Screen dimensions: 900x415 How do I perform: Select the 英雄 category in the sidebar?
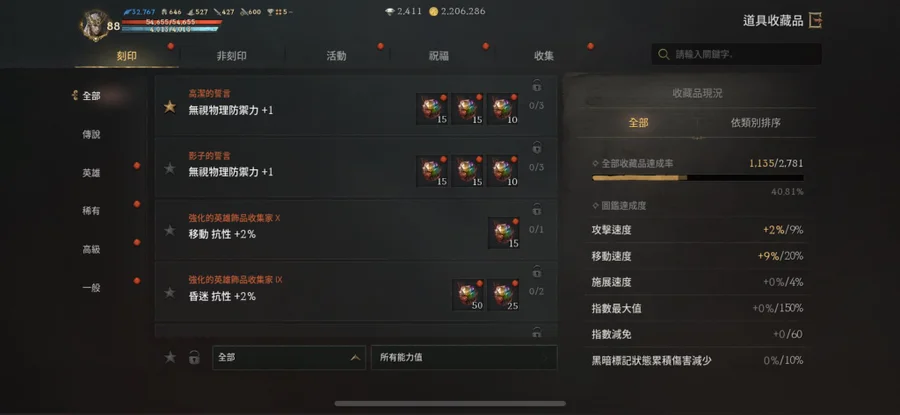(91, 173)
